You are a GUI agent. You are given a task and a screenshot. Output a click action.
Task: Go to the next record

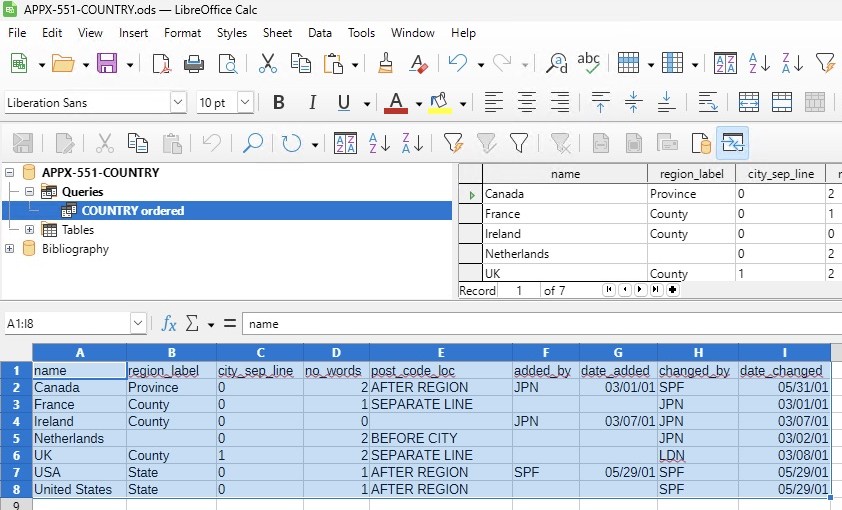click(x=640, y=290)
